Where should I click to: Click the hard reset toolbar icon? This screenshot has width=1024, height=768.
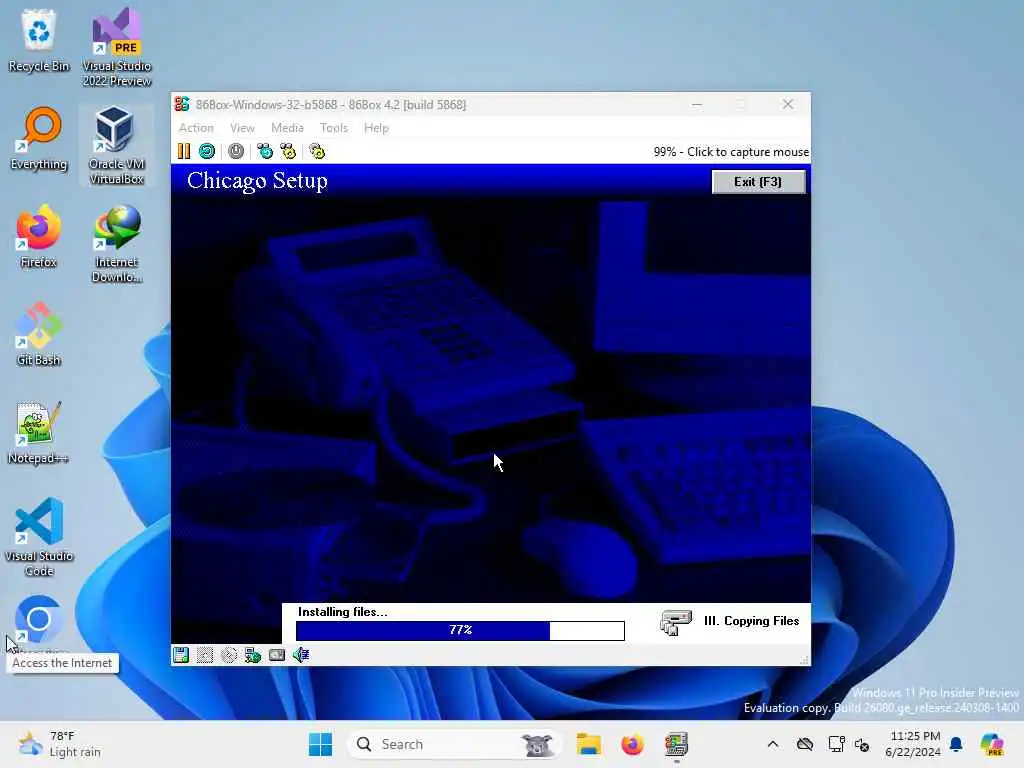click(207, 152)
